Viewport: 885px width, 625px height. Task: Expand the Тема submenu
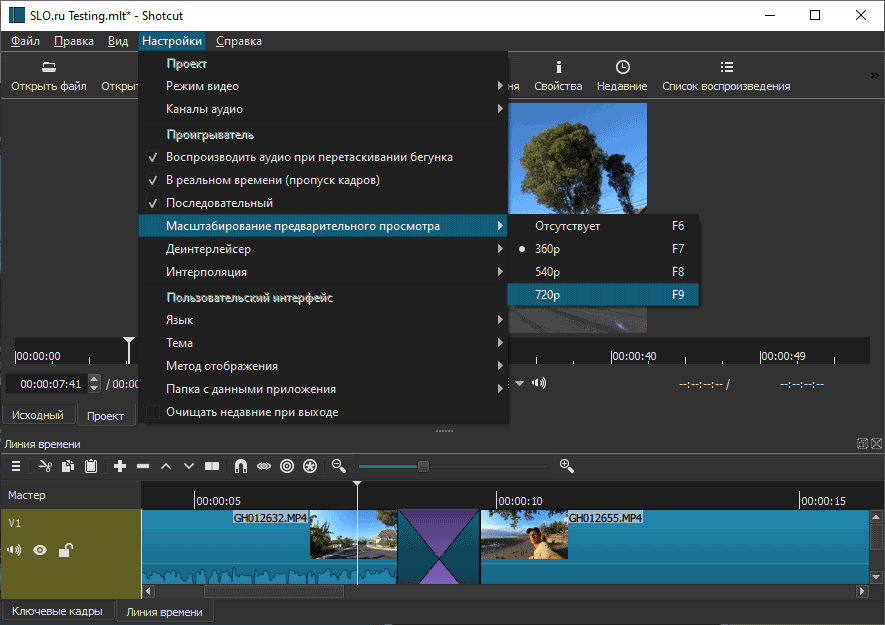(180, 342)
